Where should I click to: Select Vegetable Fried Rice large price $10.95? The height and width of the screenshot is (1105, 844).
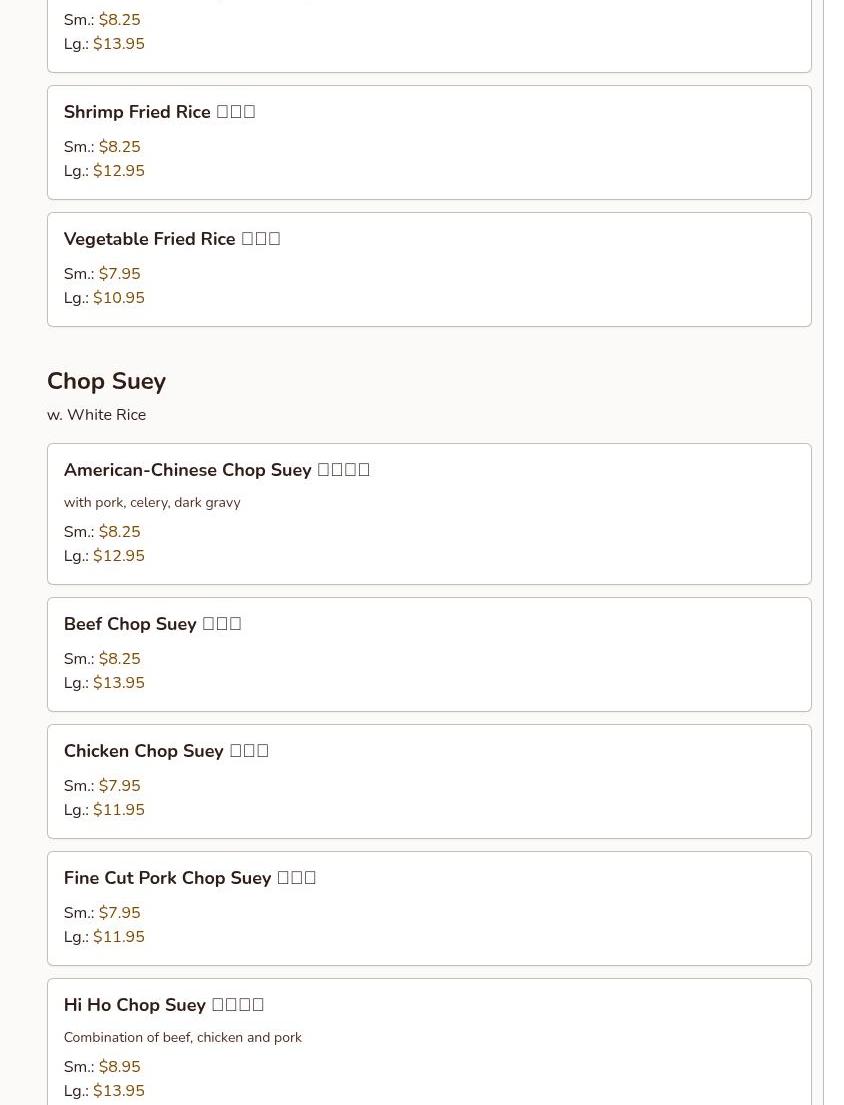118,298
